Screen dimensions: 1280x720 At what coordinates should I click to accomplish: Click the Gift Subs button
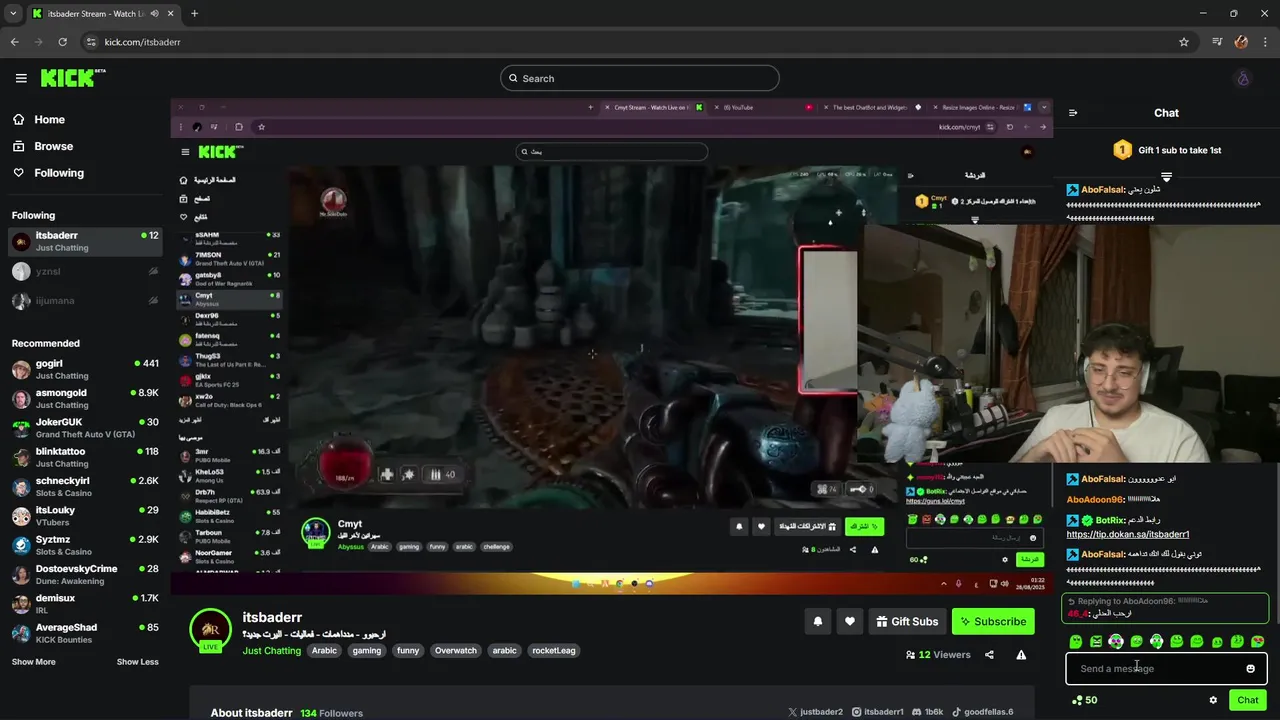coord(907,621)
